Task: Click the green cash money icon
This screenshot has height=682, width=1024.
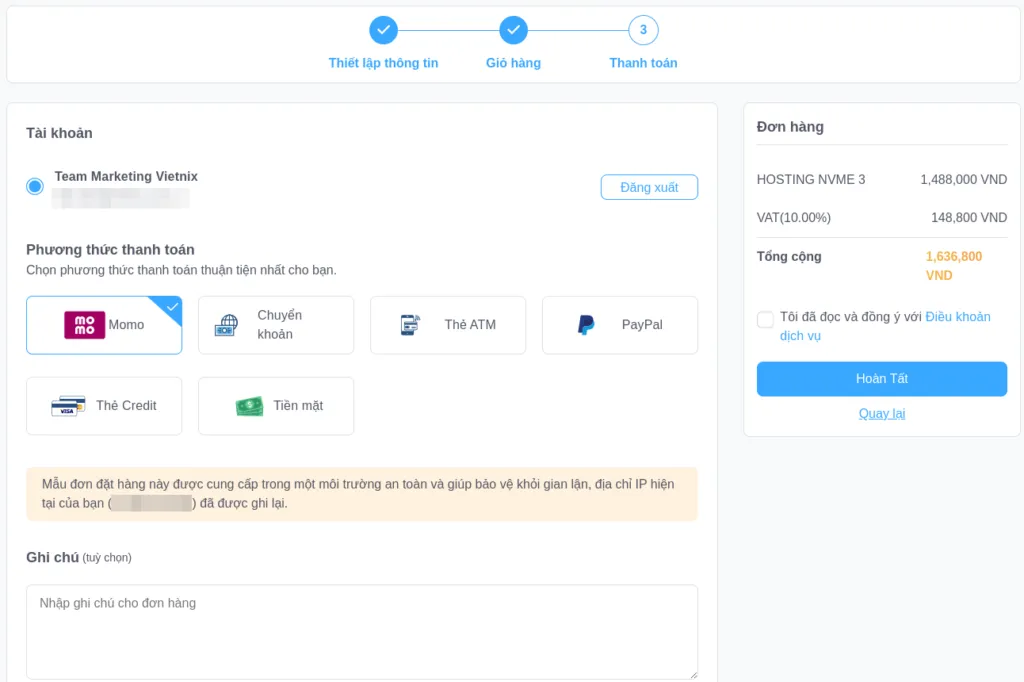Action: [x=249, y=406]
